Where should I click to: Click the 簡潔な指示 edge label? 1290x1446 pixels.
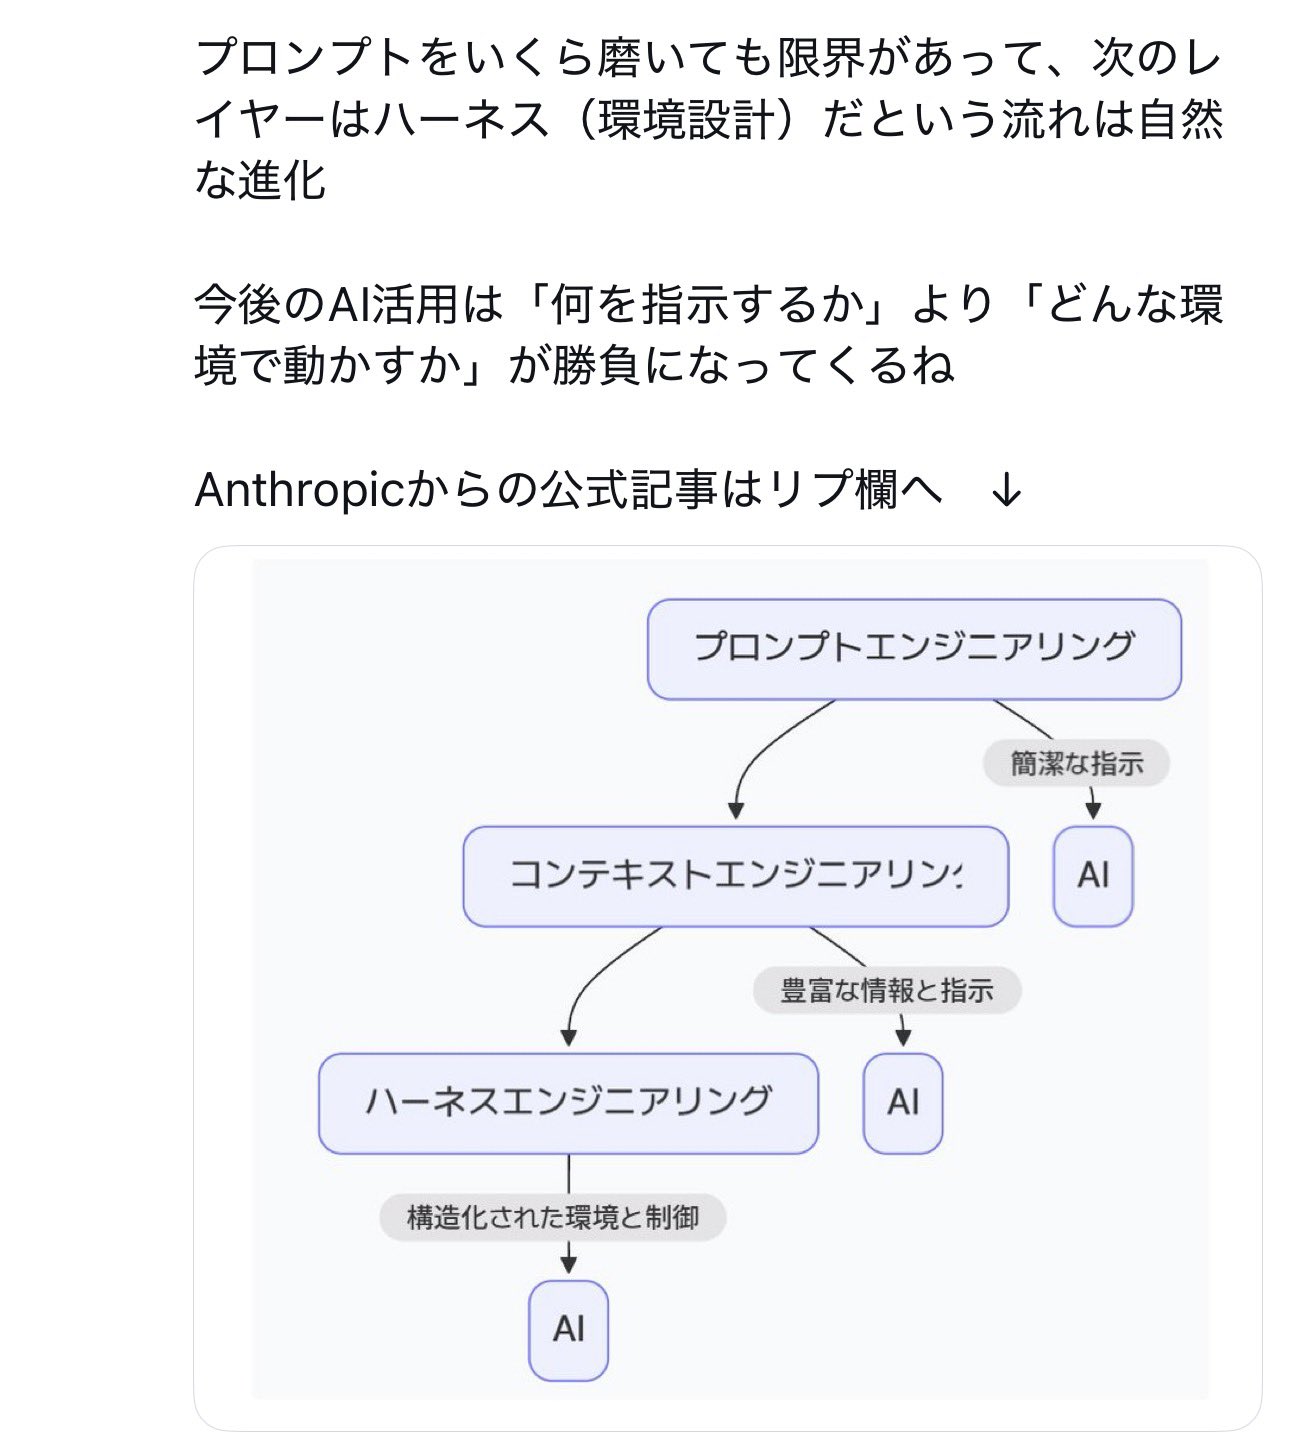1076,765
